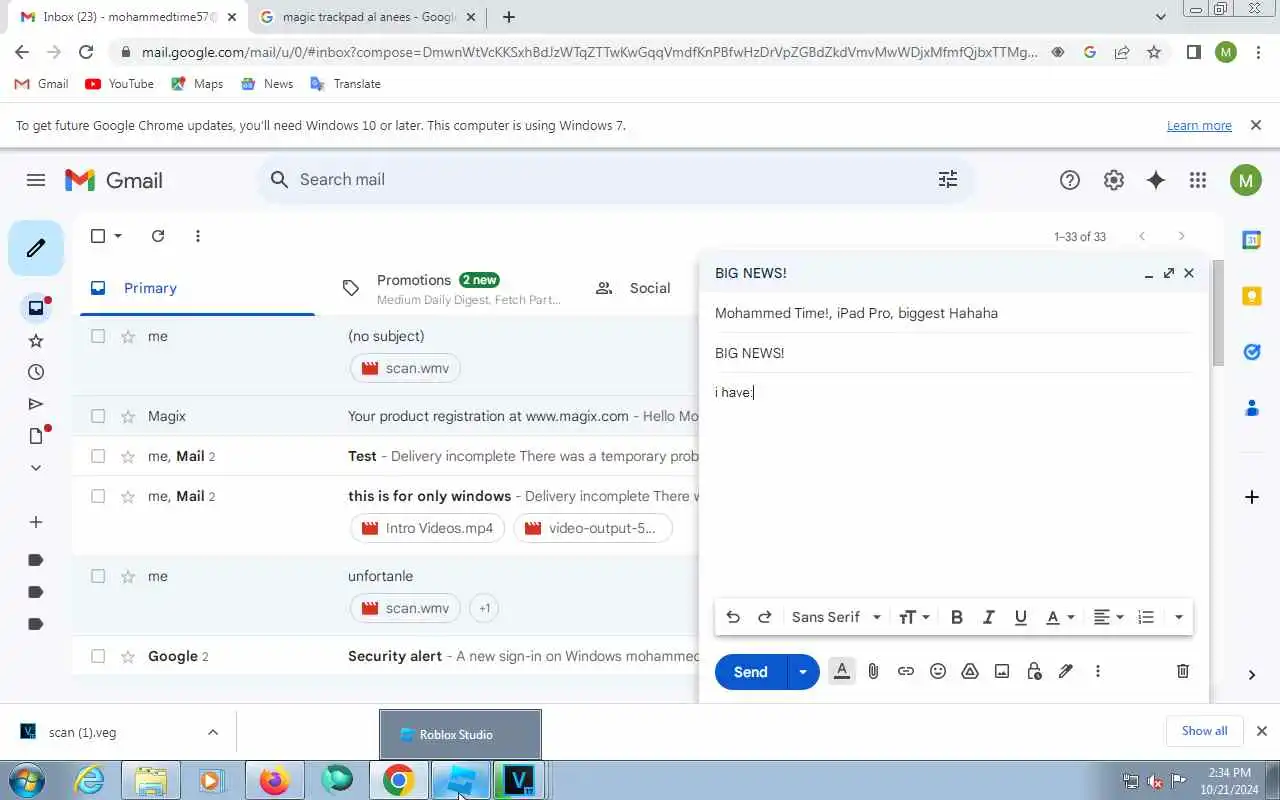Open numbered list button in compose
The width and height of the screenshot is (1280, 800).
coord(1146,617)
